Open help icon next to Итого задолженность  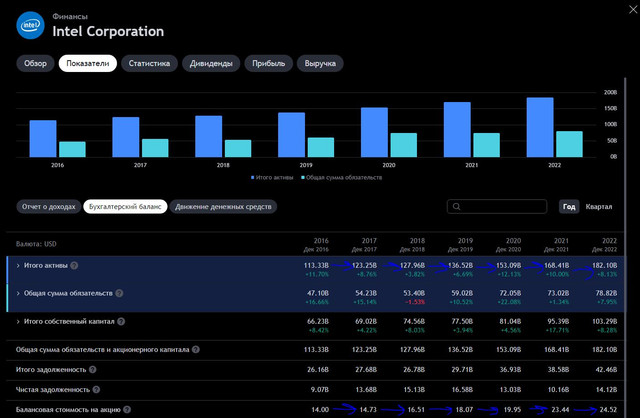click(x=93, y=369)
